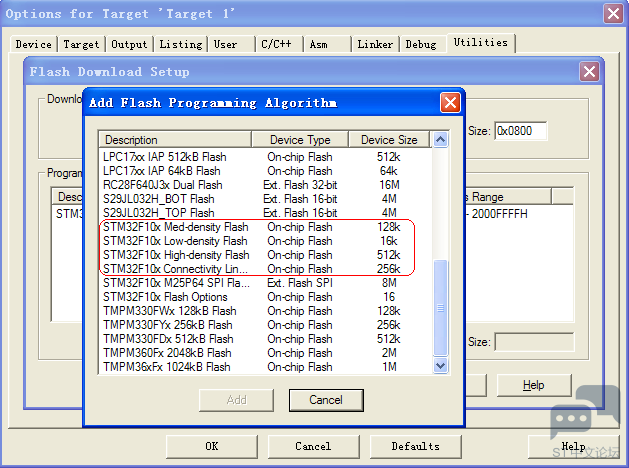Select RC28F640J3x Dual Flash entry
Viewport: 629px width, 468px height.
[265, 185]
